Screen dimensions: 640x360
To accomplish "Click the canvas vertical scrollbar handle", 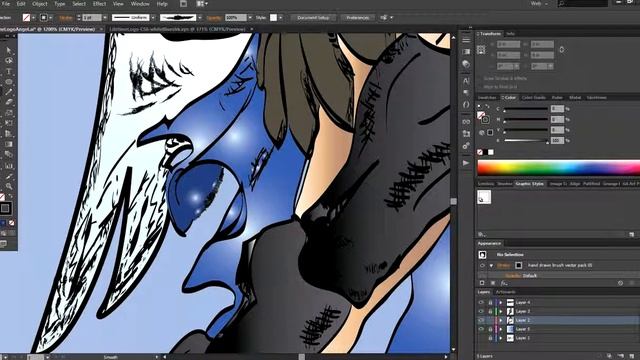I will coord(453,201).
